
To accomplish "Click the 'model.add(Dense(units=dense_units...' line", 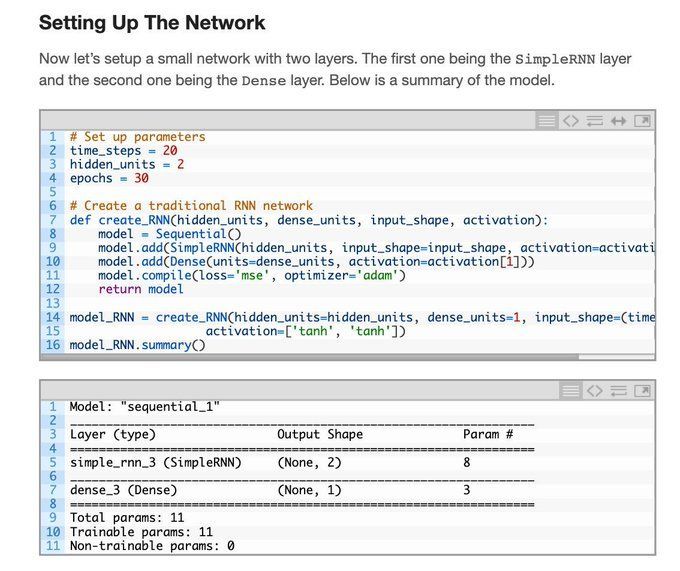I will click(316, 262).
